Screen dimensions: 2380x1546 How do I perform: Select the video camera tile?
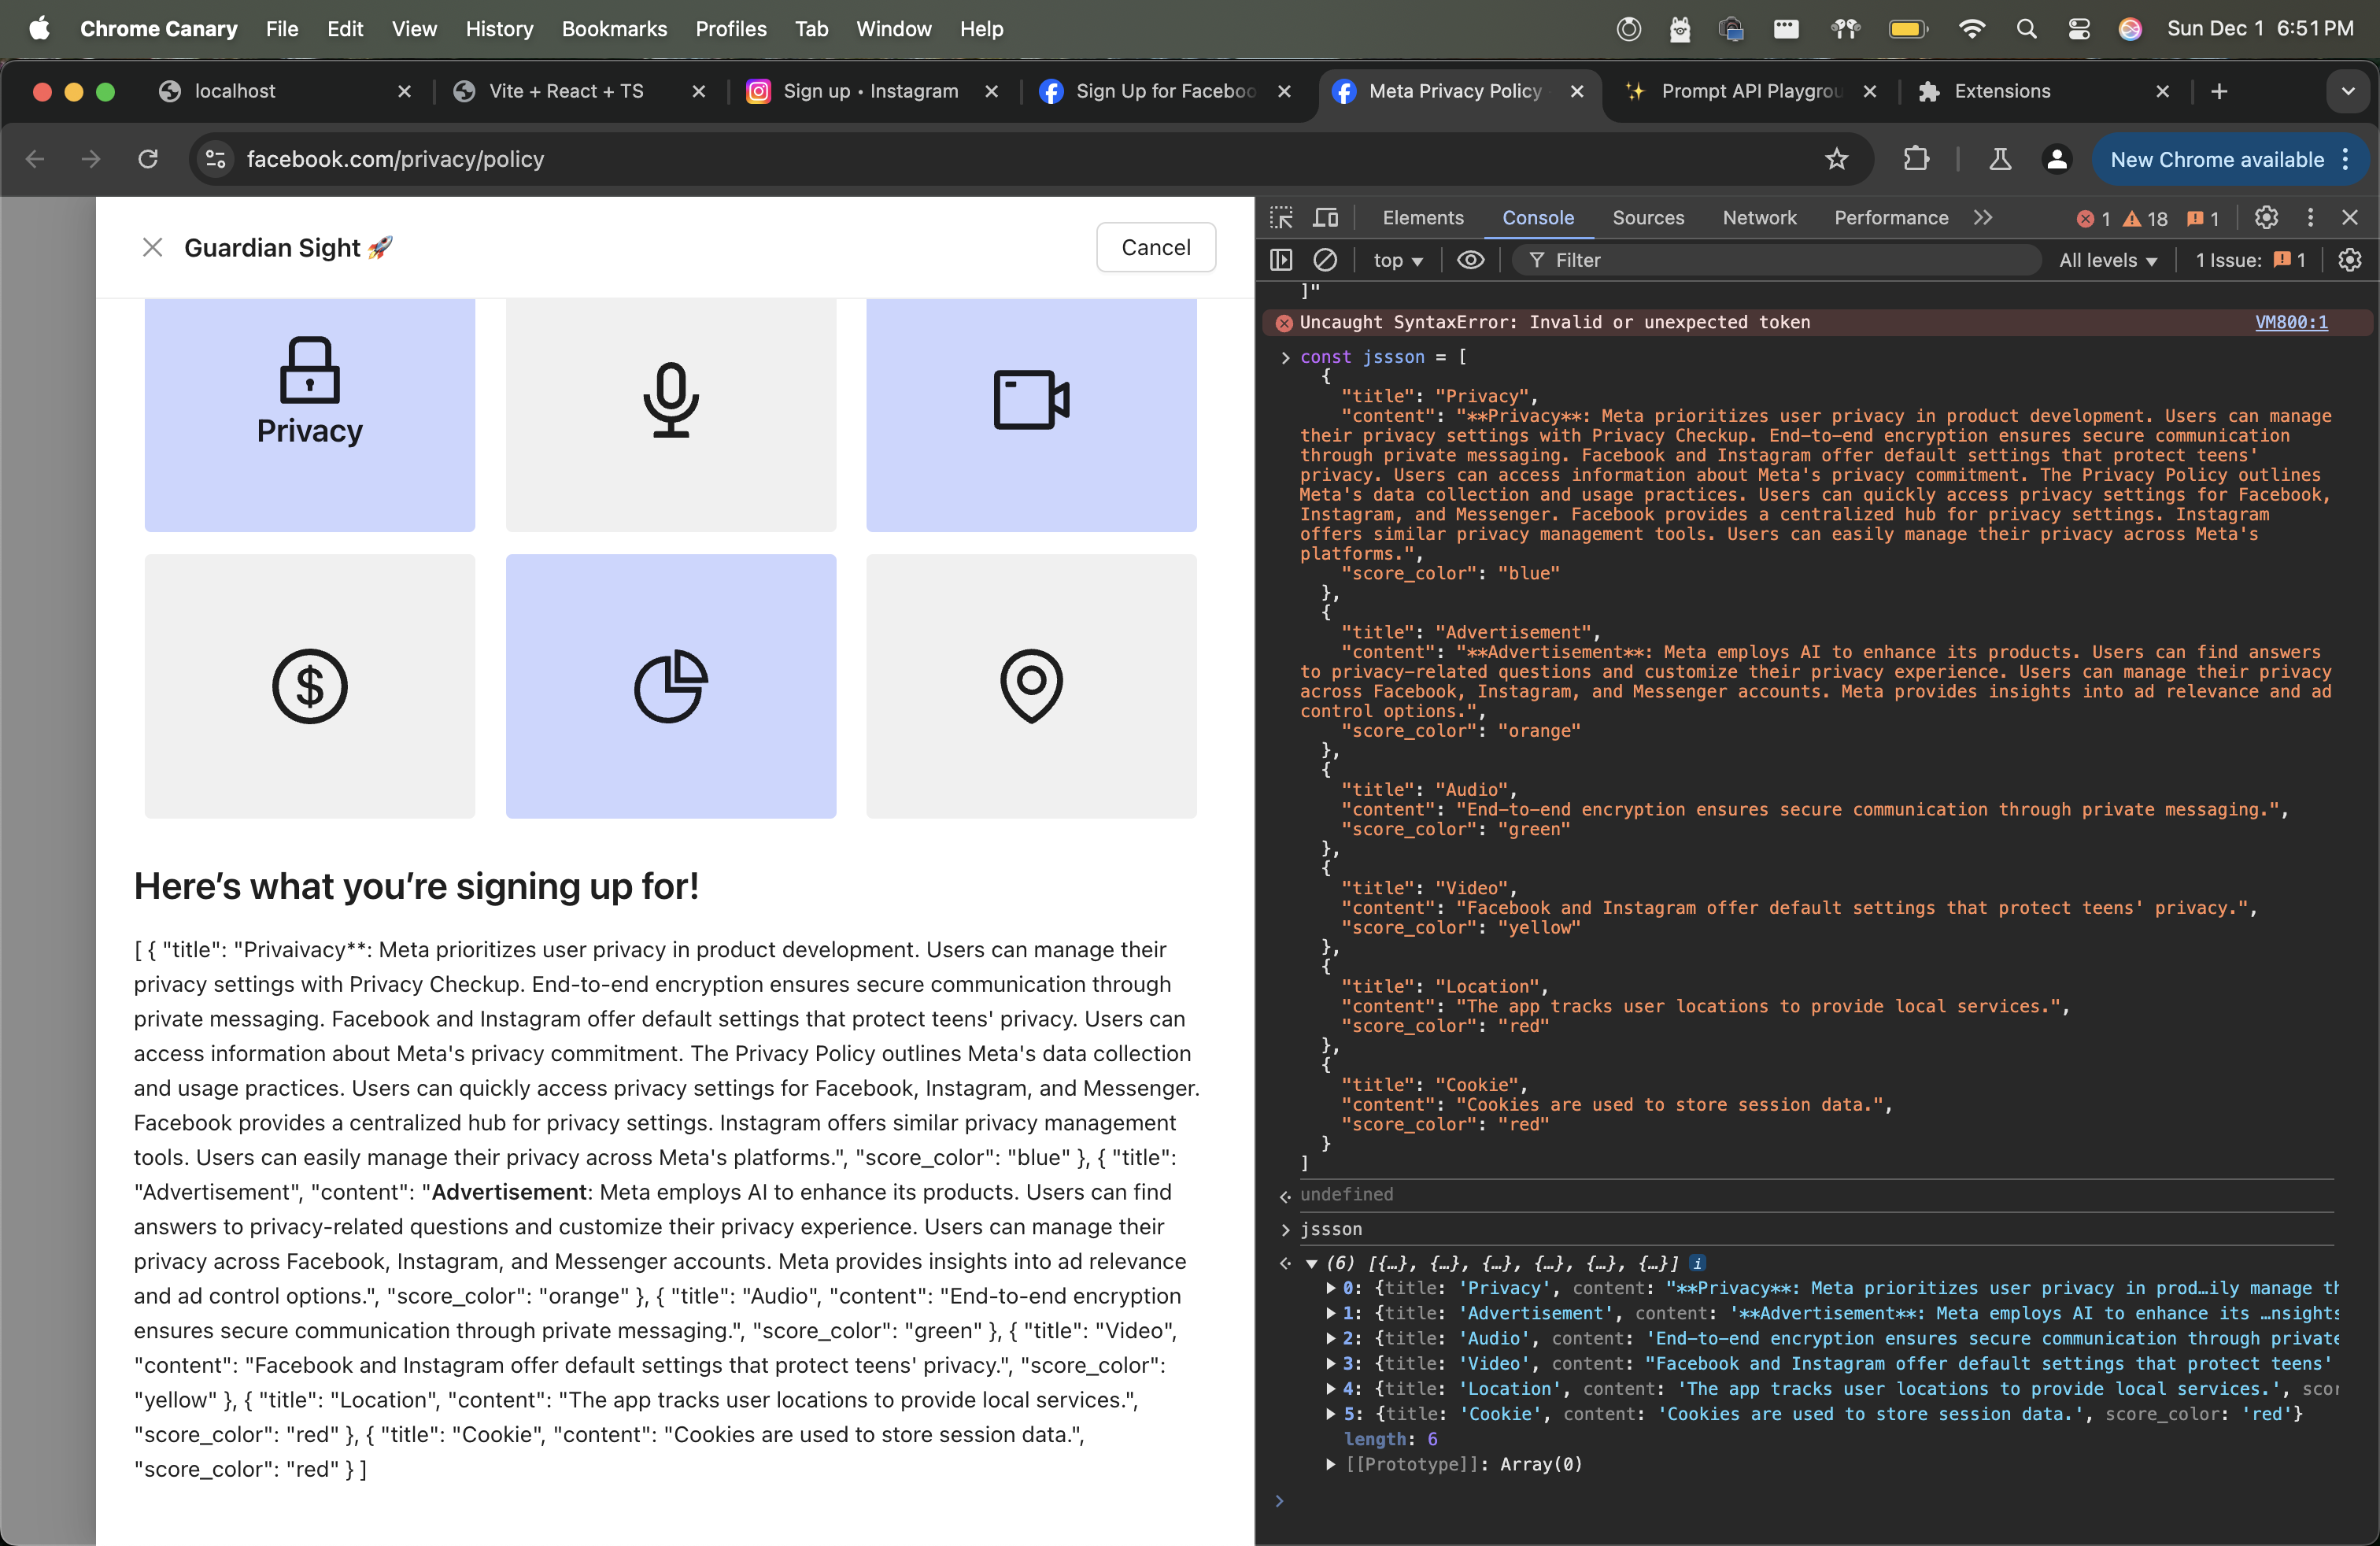1031,413
